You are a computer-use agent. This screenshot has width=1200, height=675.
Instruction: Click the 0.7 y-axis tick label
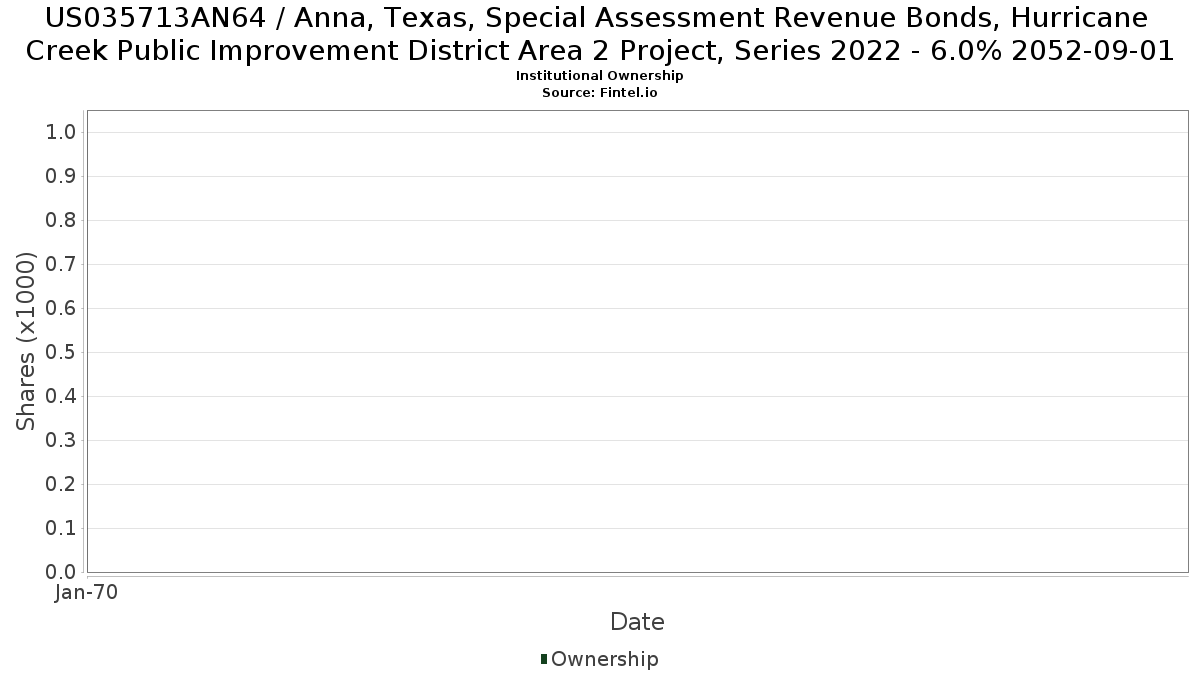[62, 265]
